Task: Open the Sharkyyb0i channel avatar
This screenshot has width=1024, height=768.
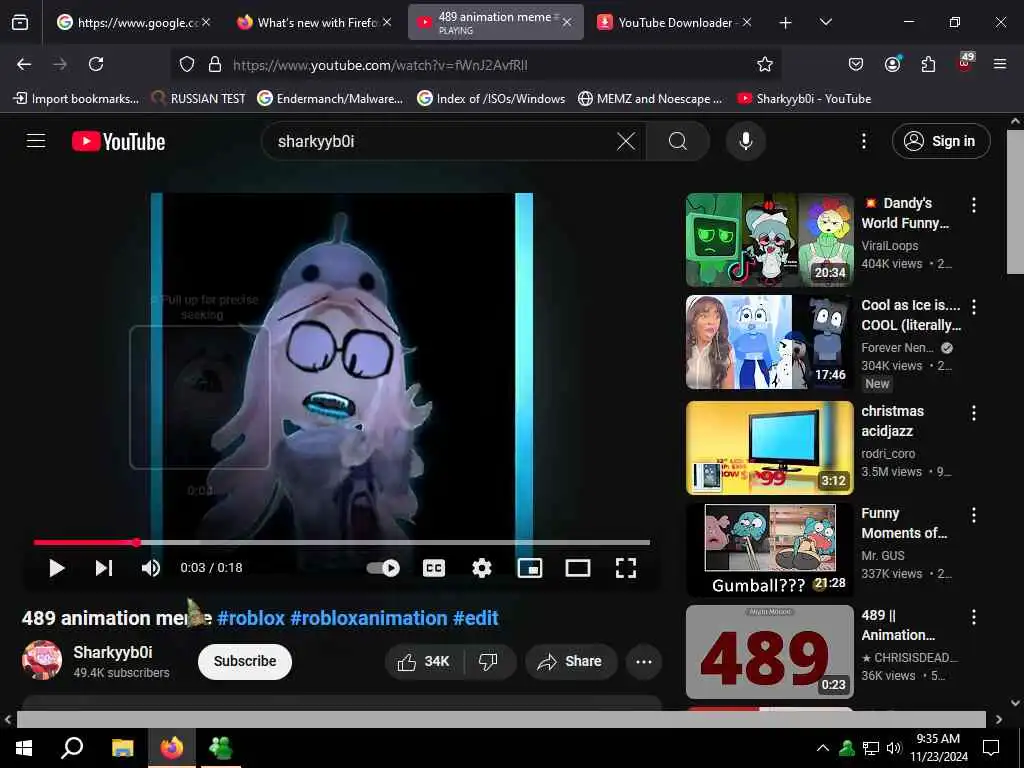Action: pos(42,660)
